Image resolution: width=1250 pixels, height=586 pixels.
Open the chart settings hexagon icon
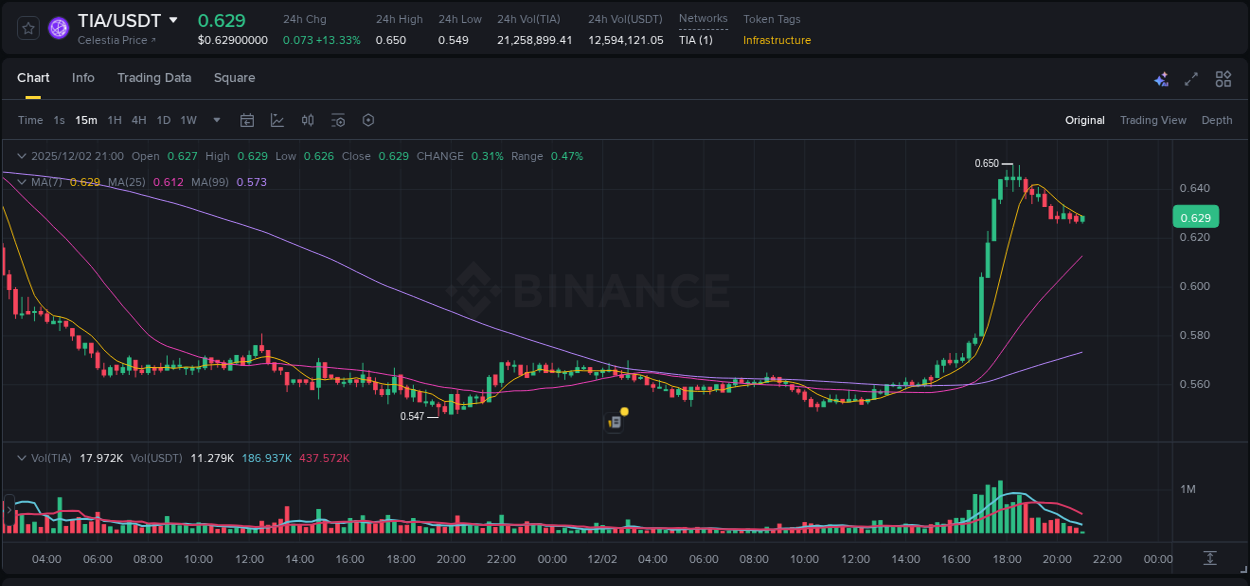(367, 120)
